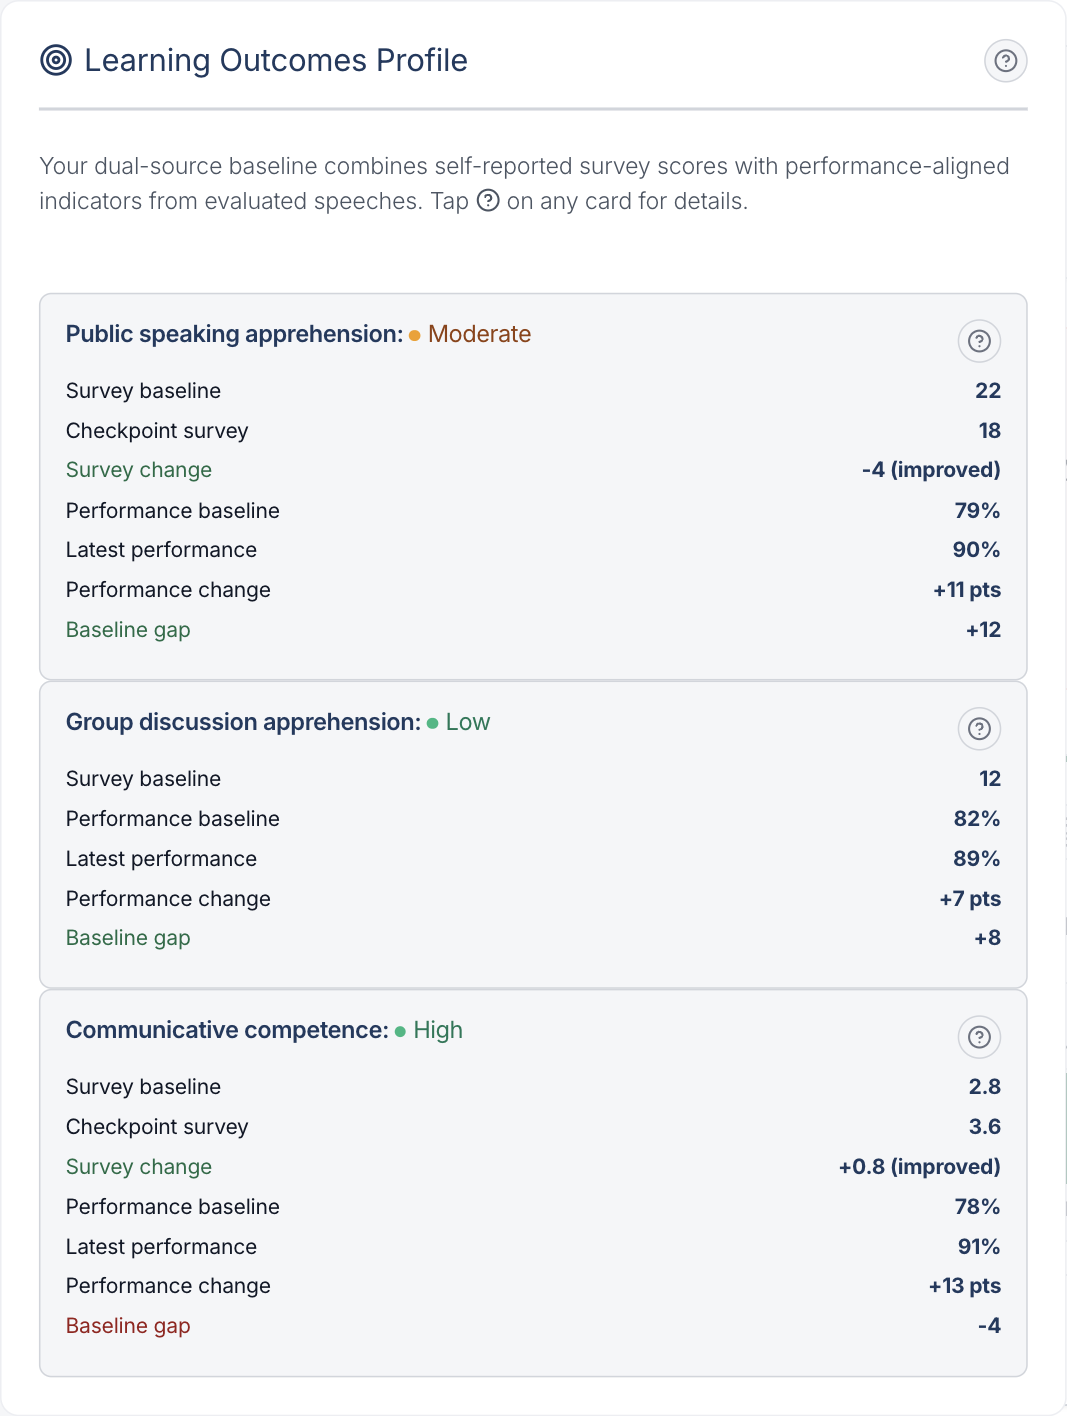Click the +13 pts performance change value
Viewport: 1067px width, 1416px height.
(965, 1286)
